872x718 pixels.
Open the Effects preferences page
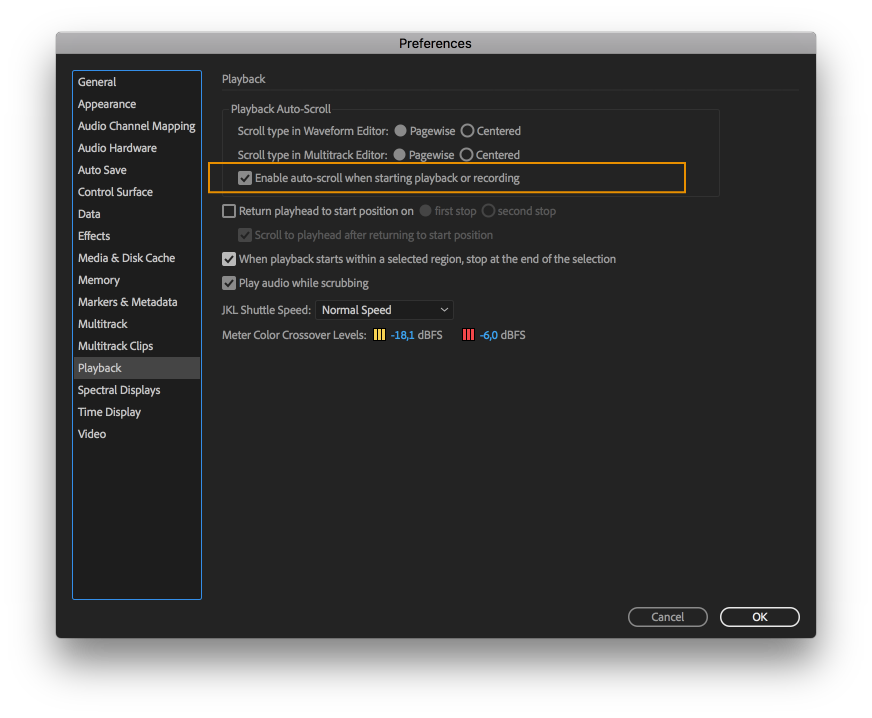(x=94, y=236)
